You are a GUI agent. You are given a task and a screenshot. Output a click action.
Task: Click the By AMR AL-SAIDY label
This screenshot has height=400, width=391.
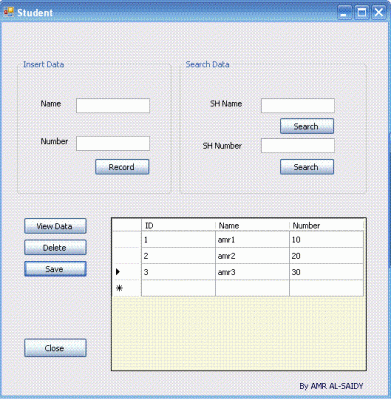pyautogui.click(x=331, y=386)
